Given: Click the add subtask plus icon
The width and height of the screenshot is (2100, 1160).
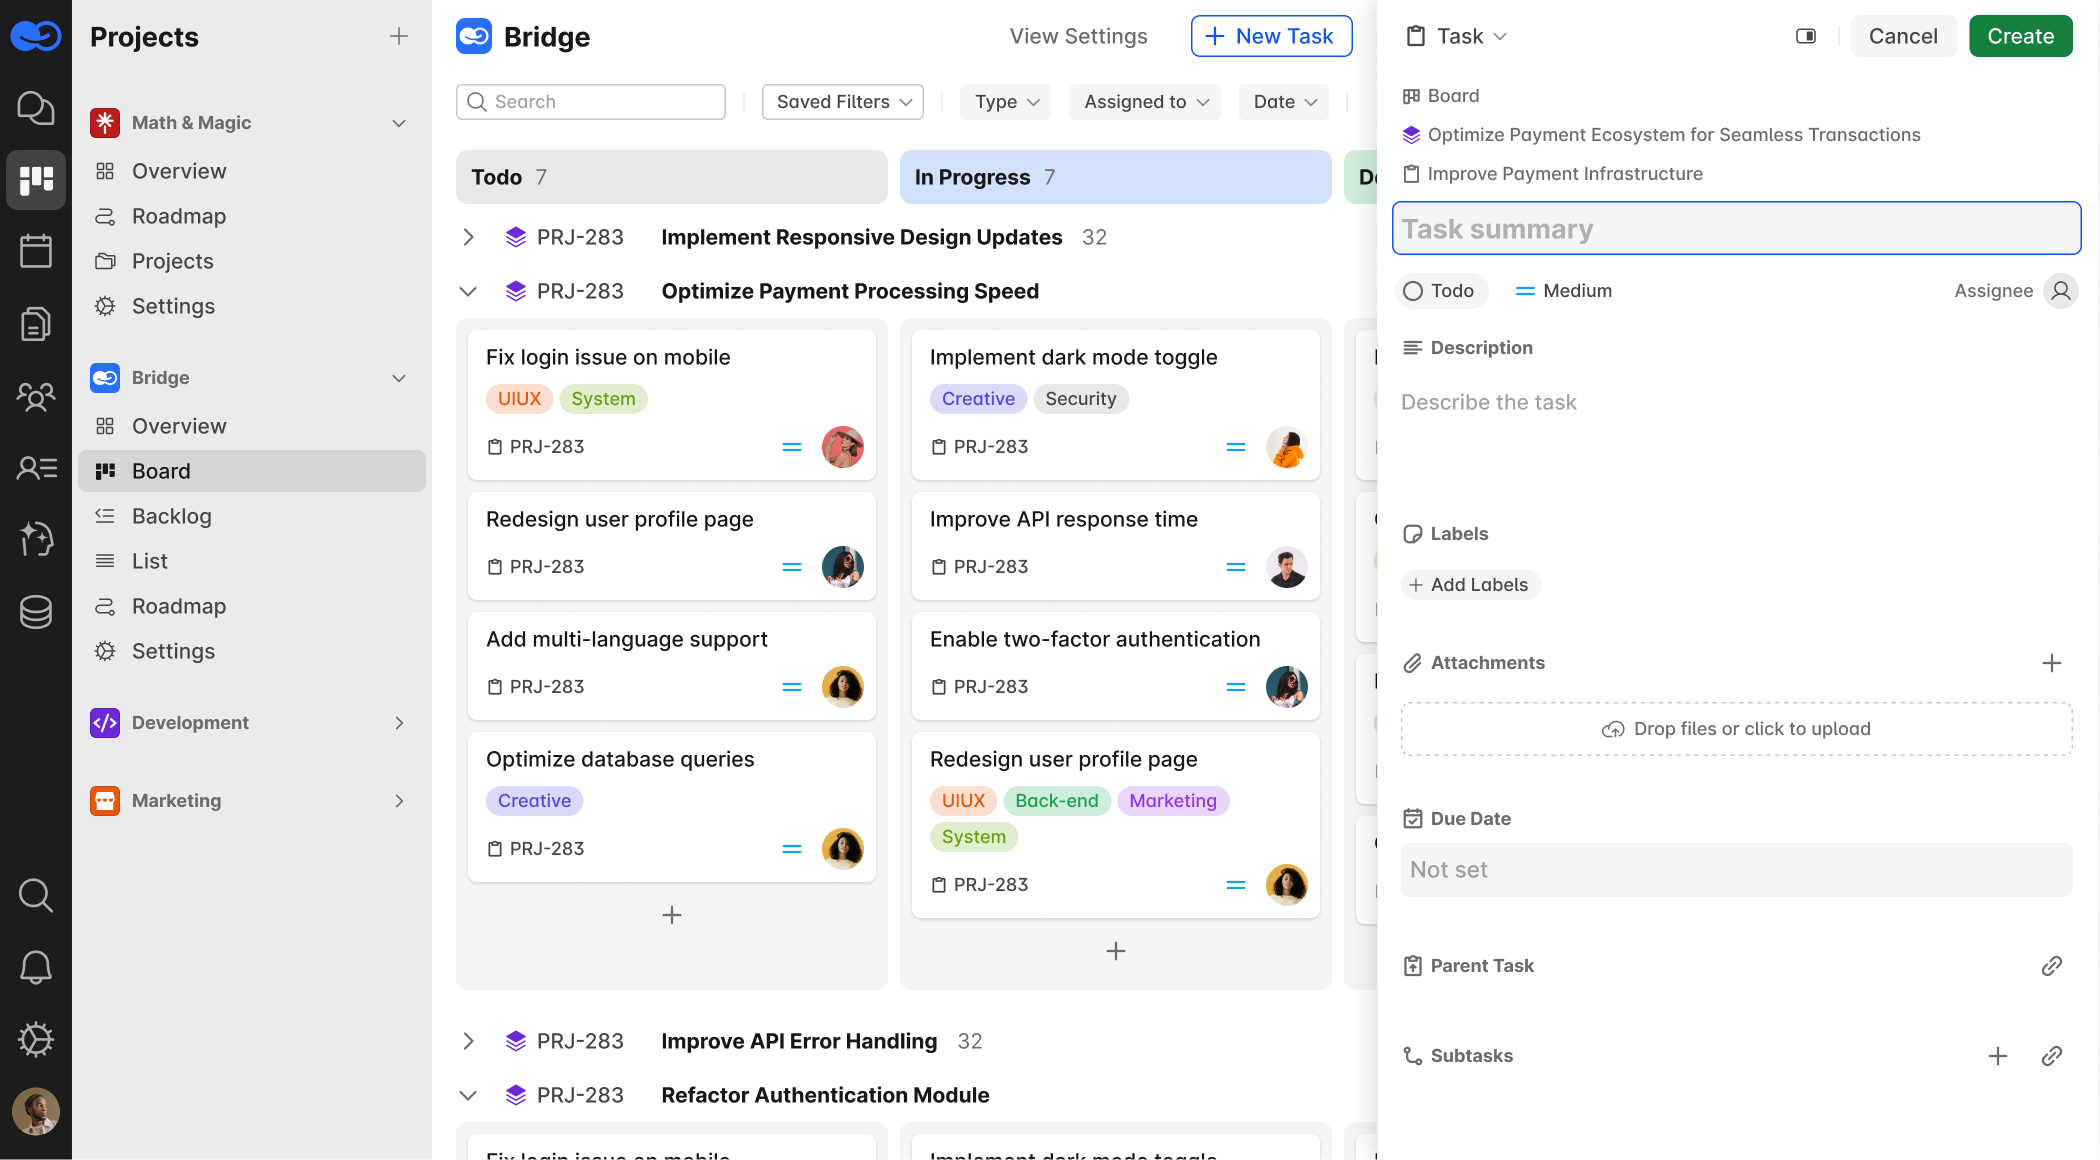Looking at the screenshot, I should tap(1997, 1056).
